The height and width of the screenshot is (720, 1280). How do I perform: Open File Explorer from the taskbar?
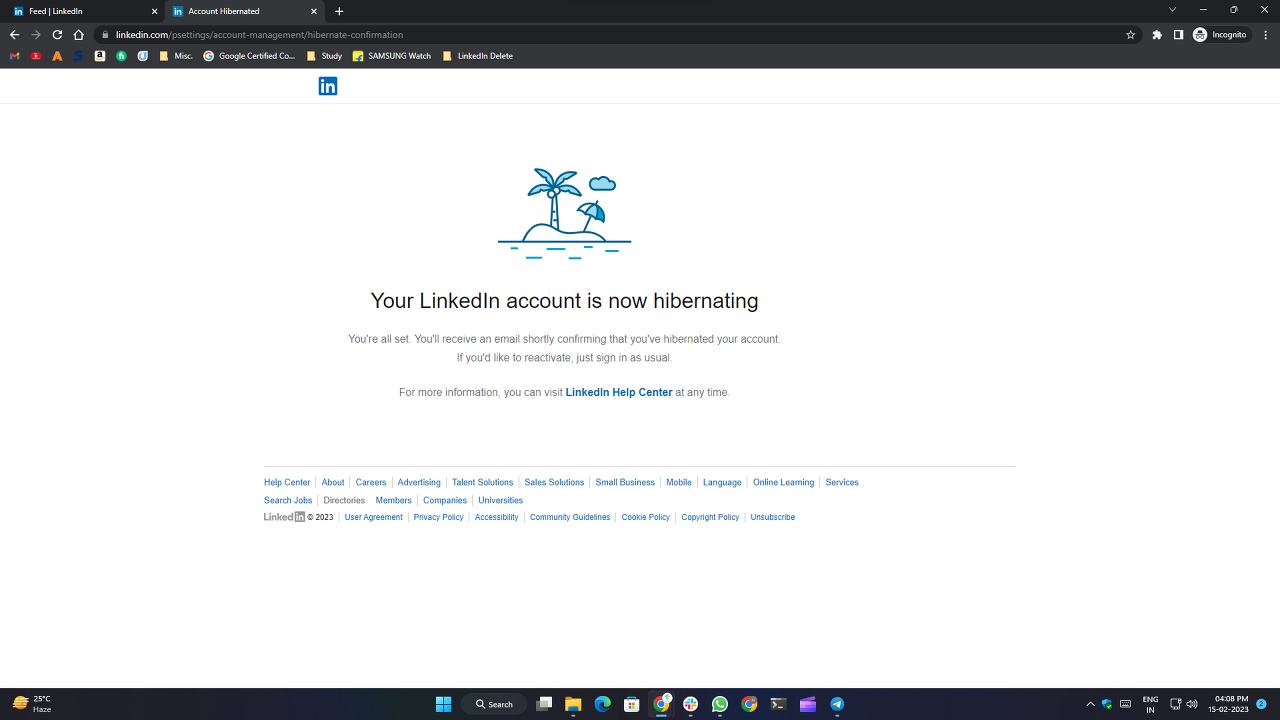573,704
